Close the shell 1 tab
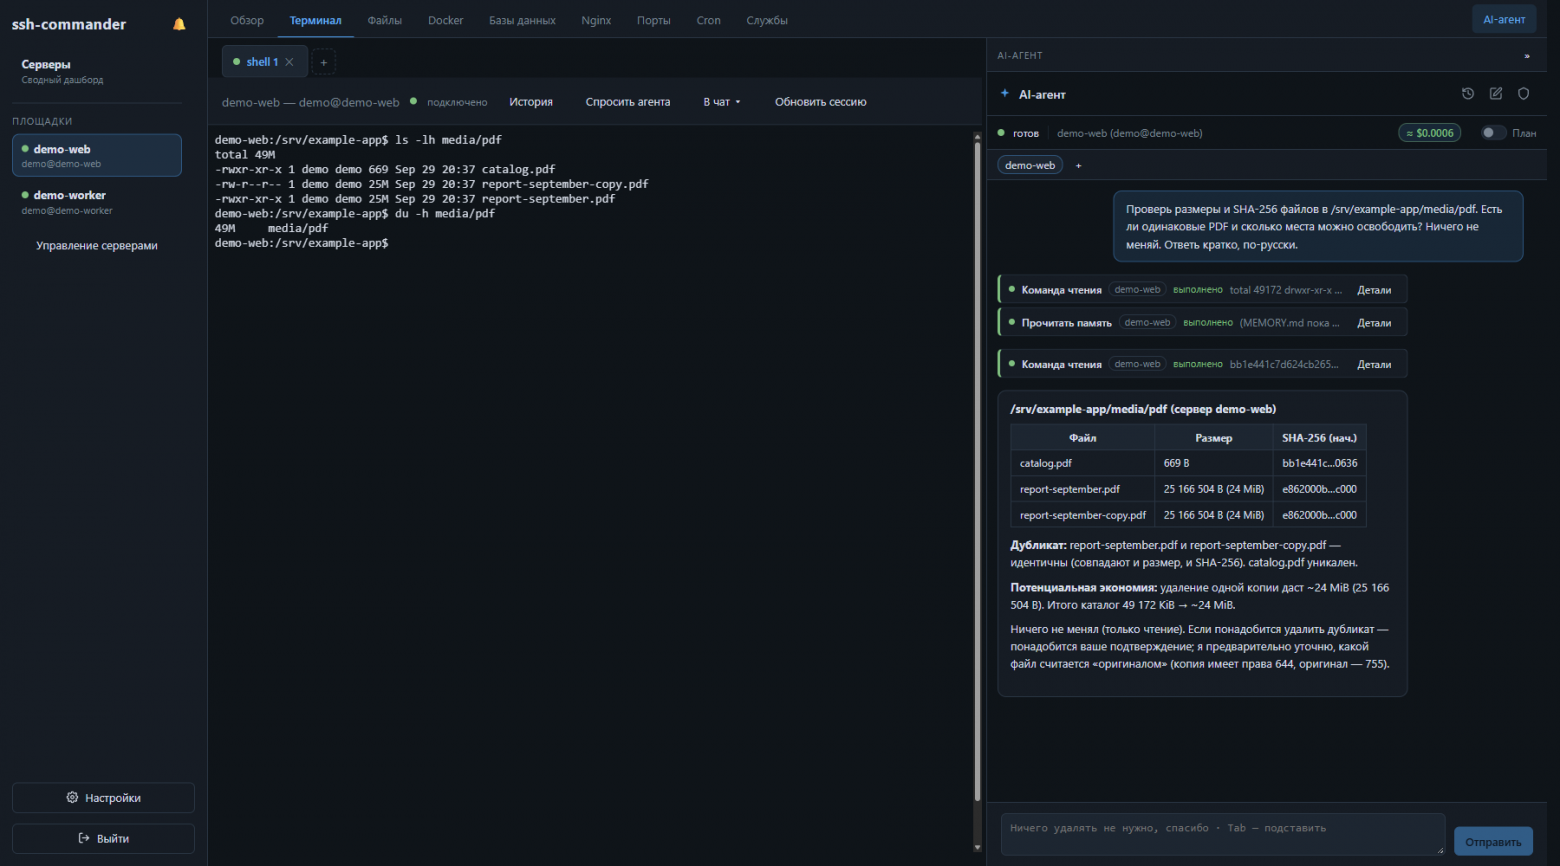Screen dimensions: 1560x866 point(290,62)
